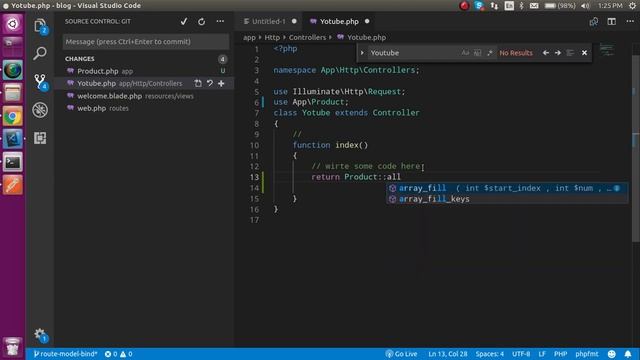The width and height of the screenshot is (640, 360).
Task: Change language mode PHP in status bar
Action: point(560,354)
